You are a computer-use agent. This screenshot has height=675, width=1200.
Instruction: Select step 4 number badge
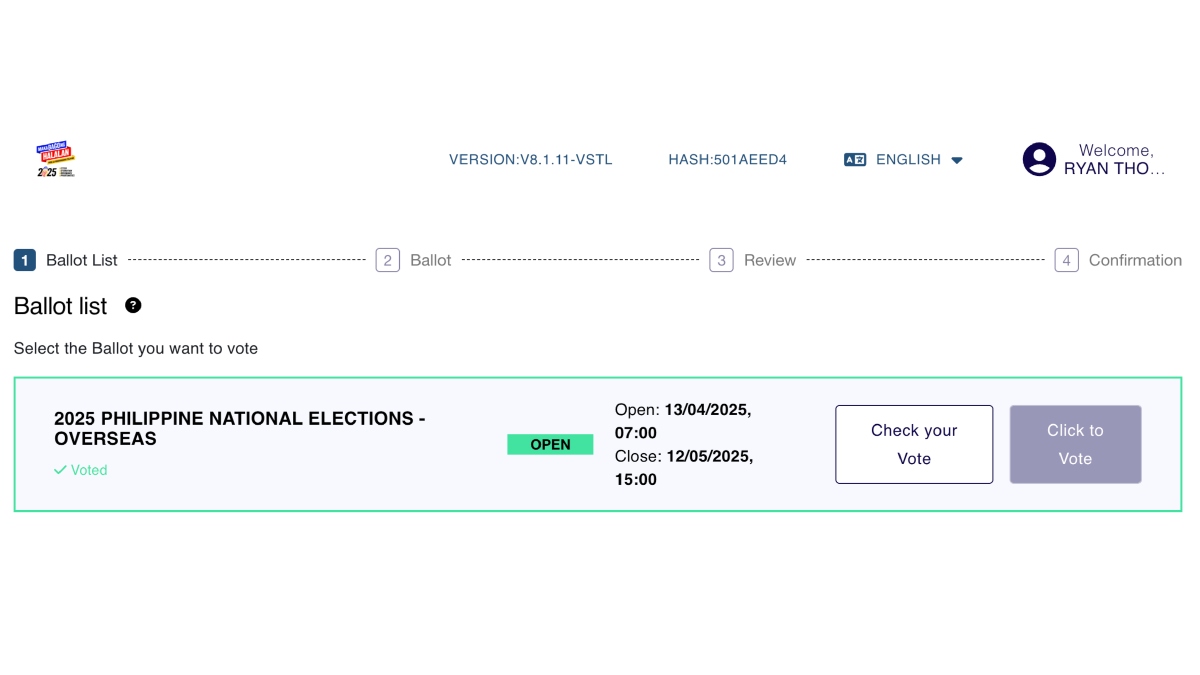click(x=1066, y=260)
